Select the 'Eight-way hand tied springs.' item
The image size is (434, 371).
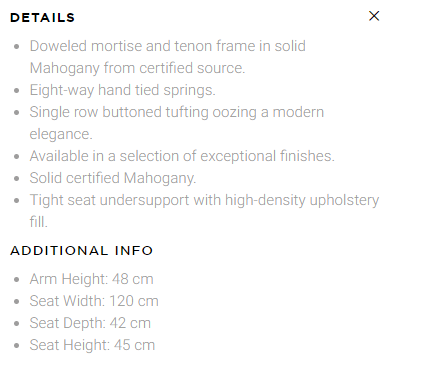click(123, 90)
